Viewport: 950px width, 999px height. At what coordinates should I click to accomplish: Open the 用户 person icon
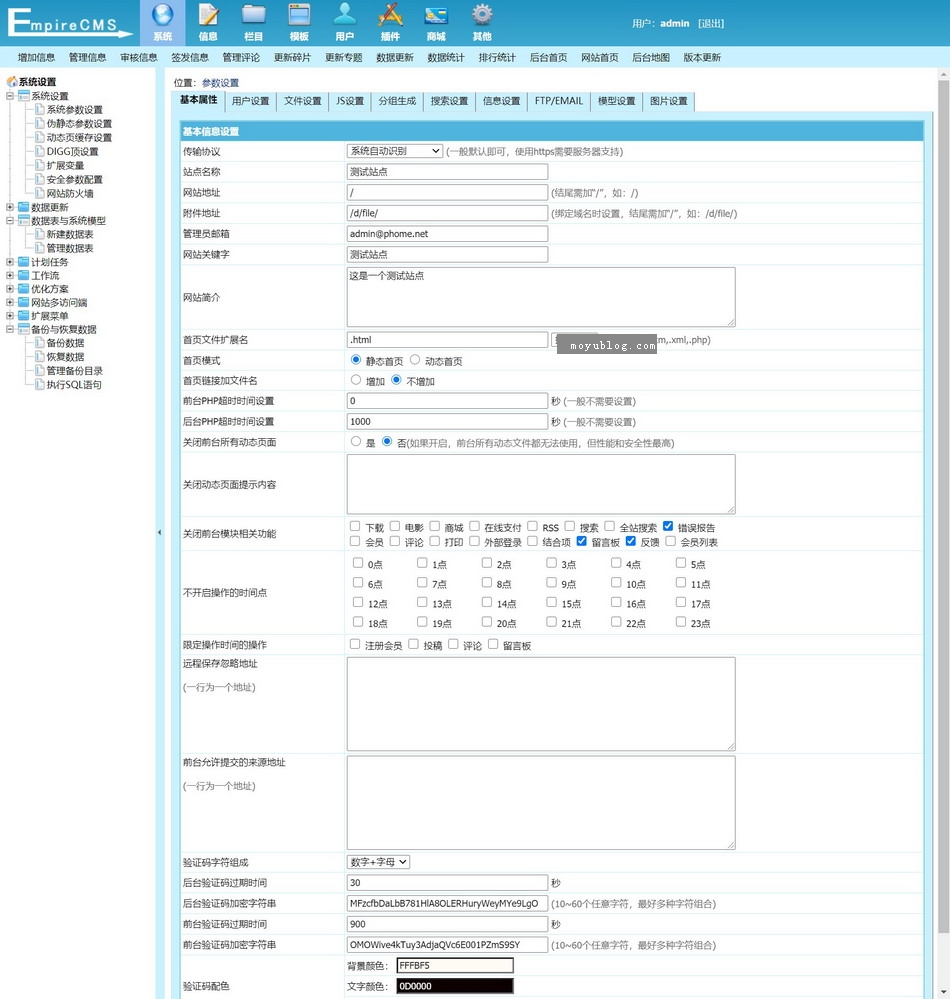(x=345, y=15)
